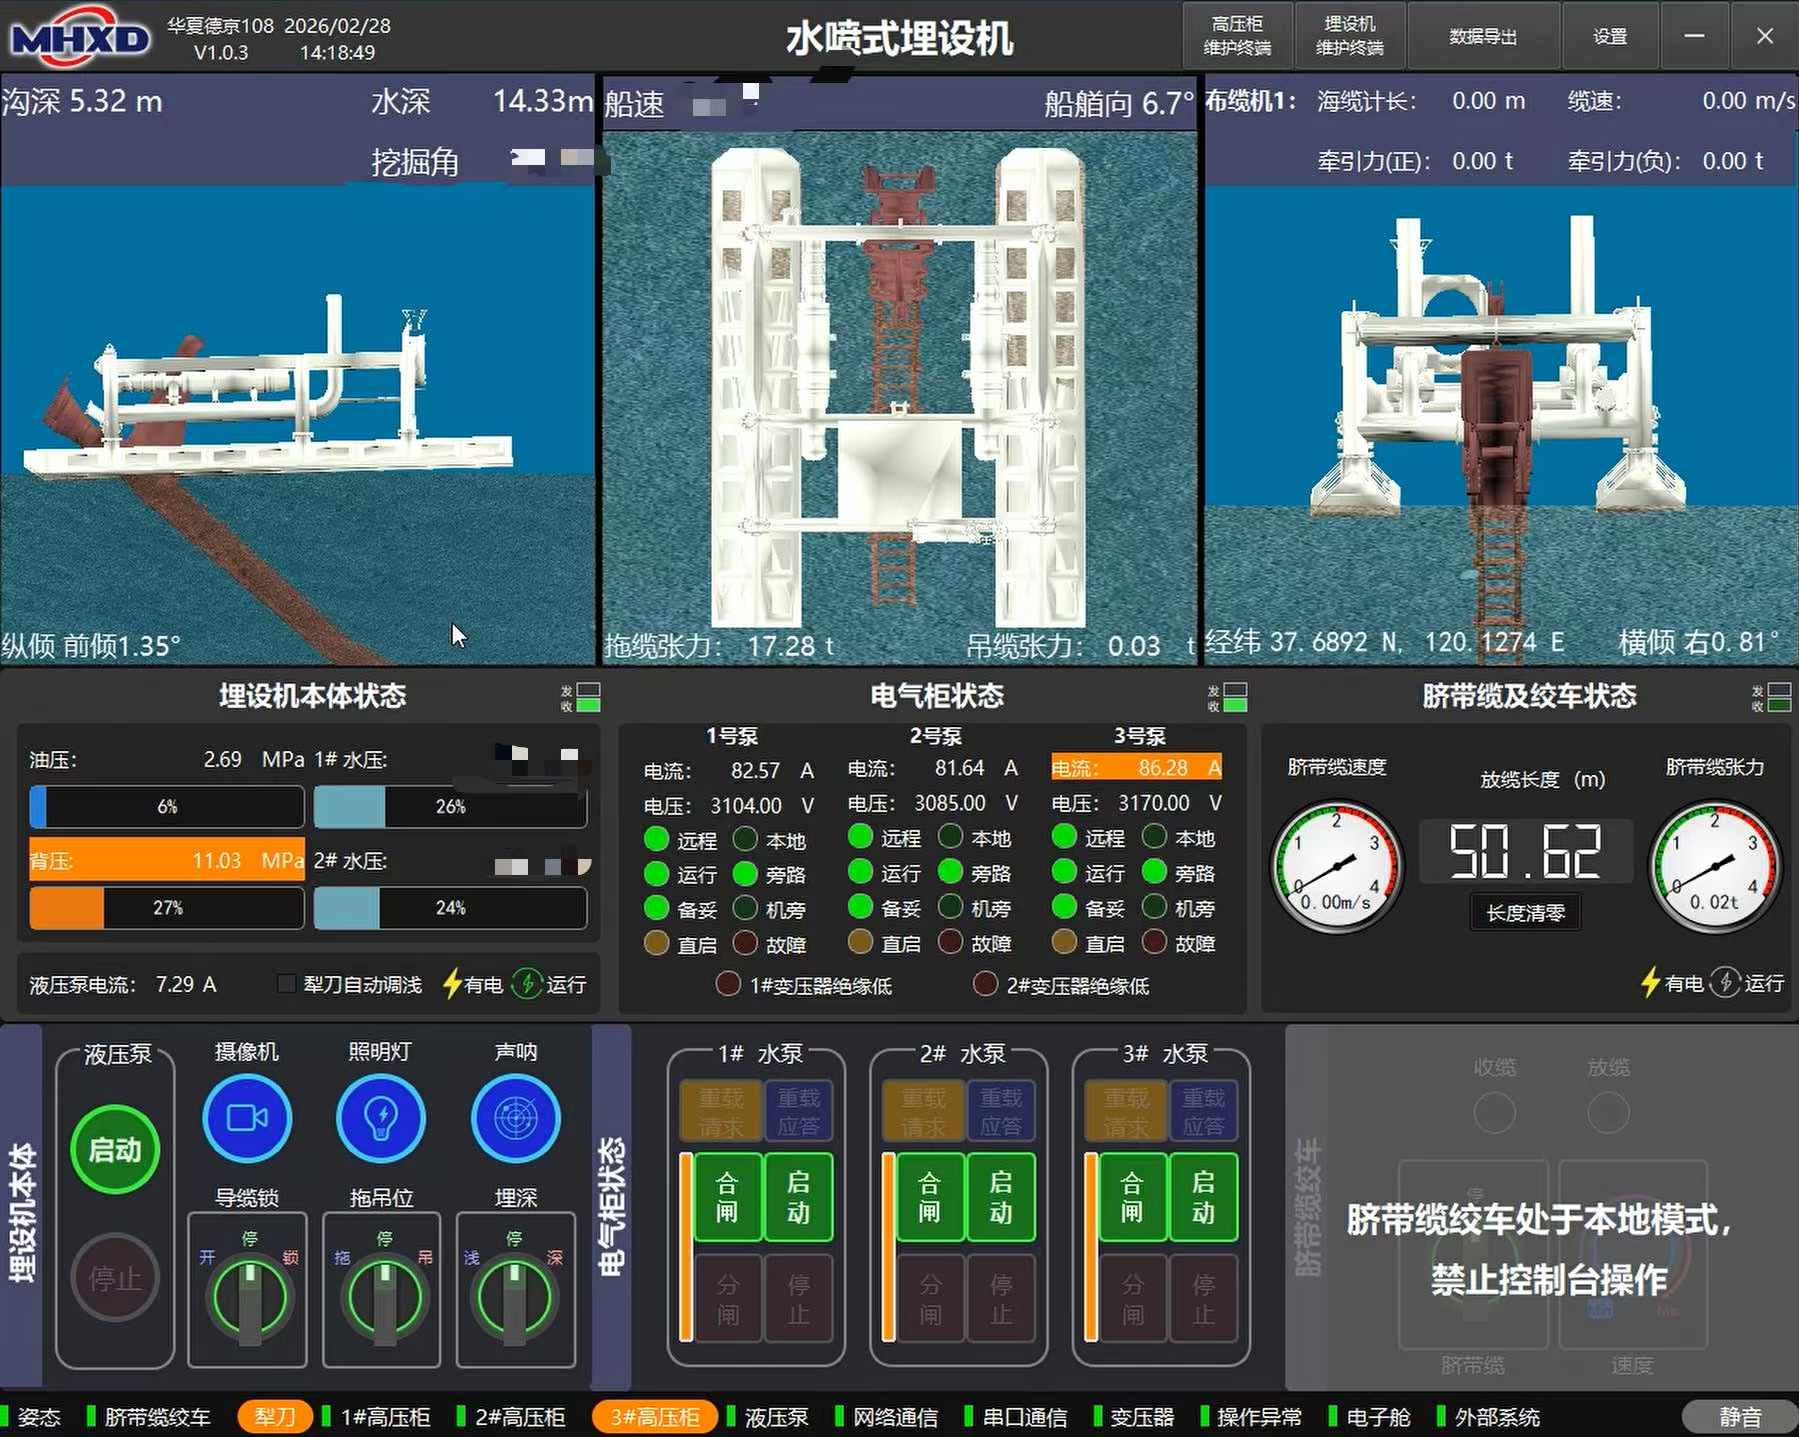Click the MHXD logo

point(80,37)
